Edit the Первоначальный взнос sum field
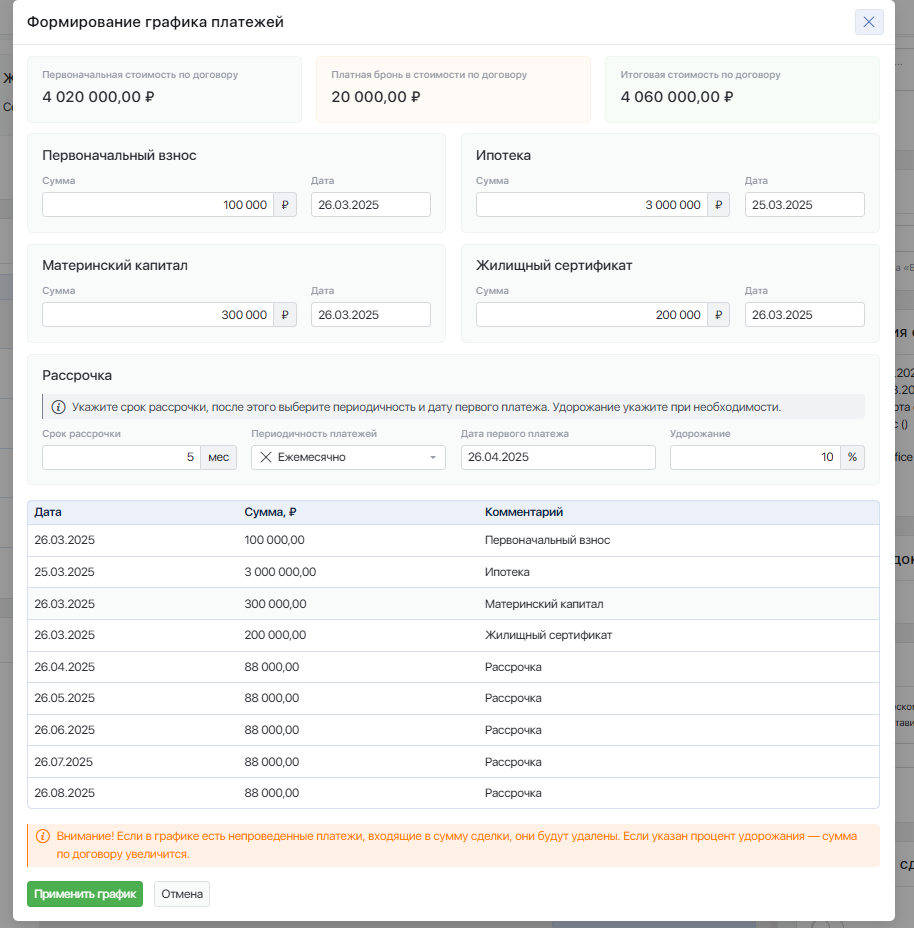 coord(157,205)
